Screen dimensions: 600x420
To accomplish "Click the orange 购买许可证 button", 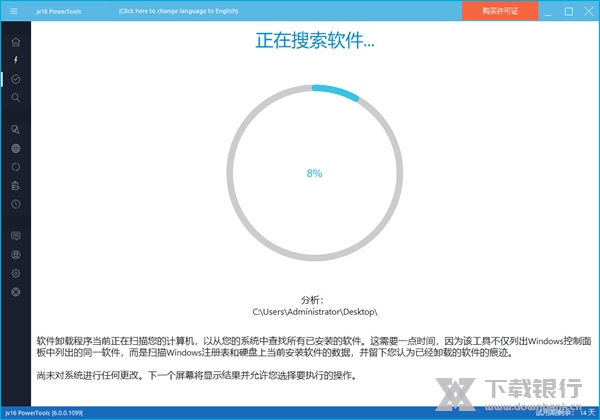I will 500,11.
